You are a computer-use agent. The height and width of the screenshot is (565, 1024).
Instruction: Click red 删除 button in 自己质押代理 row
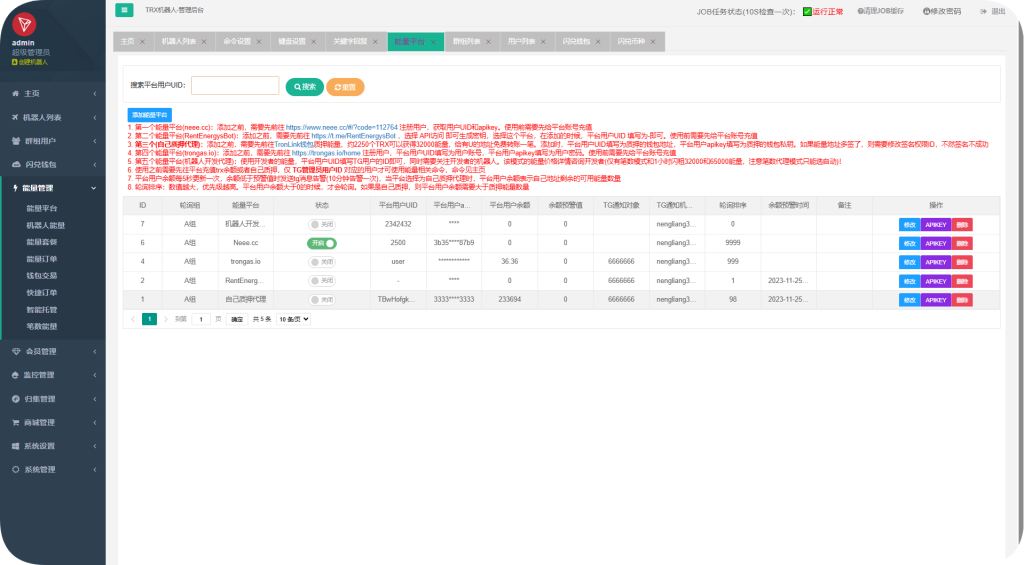pos(962,300)
